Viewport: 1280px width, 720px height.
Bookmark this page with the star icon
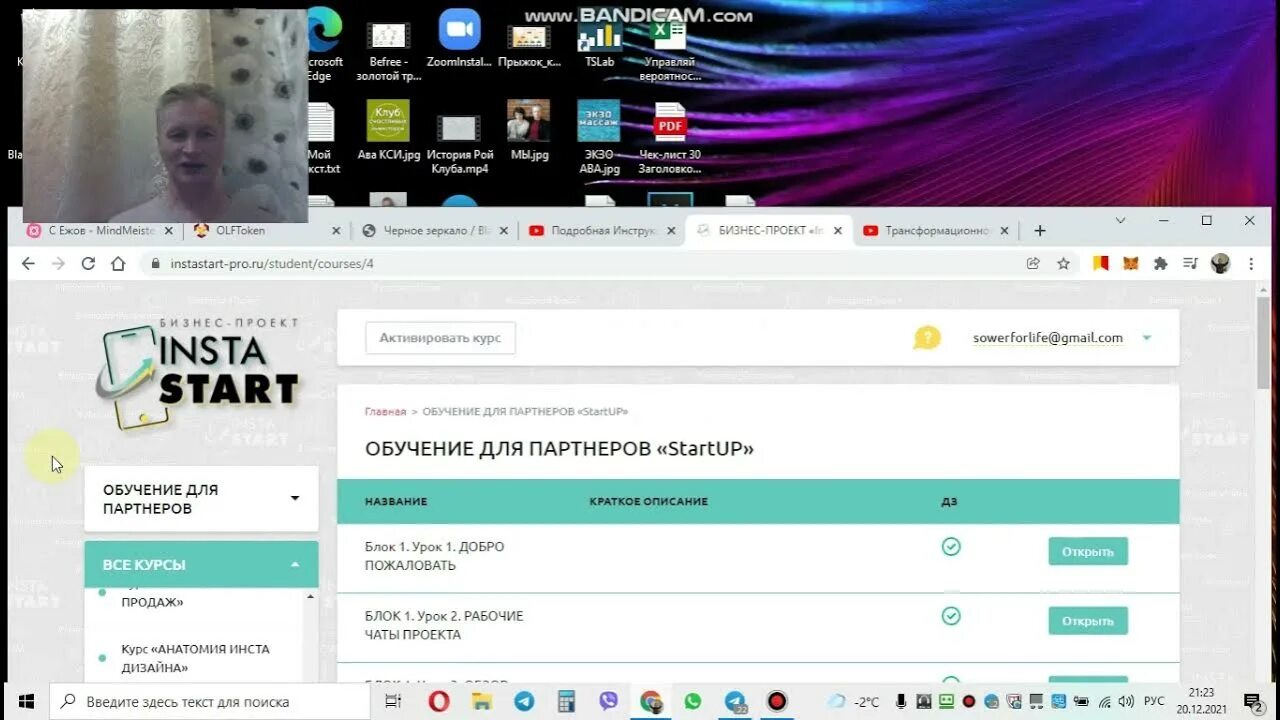(1063, 263)
